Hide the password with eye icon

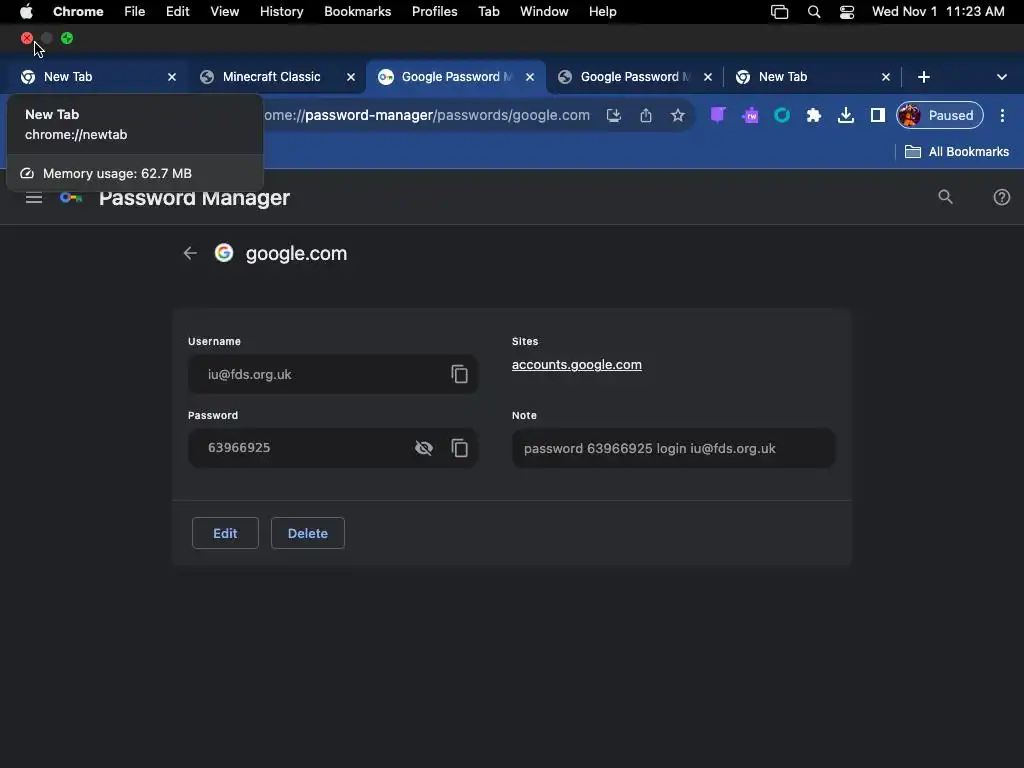424,448
